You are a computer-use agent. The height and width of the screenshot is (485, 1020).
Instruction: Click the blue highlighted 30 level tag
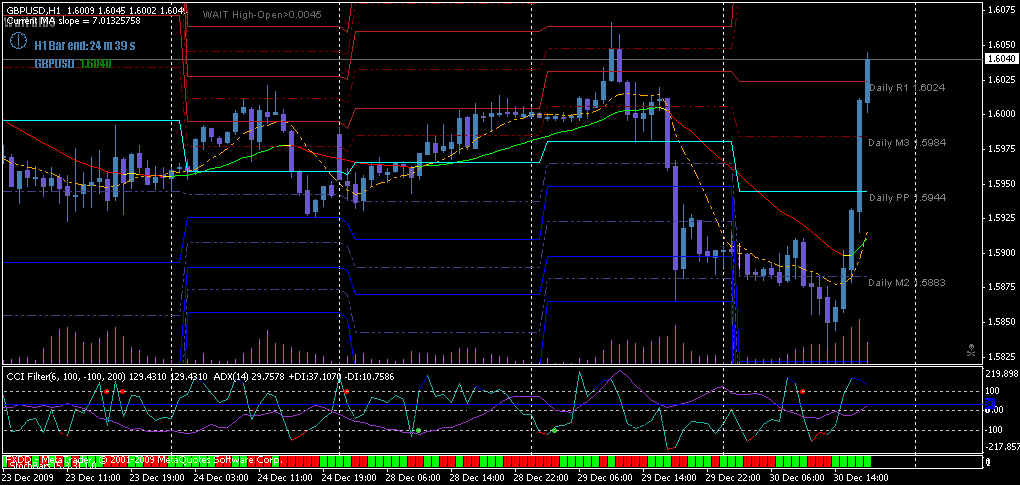pyautogui.click(x=990, y=404)
